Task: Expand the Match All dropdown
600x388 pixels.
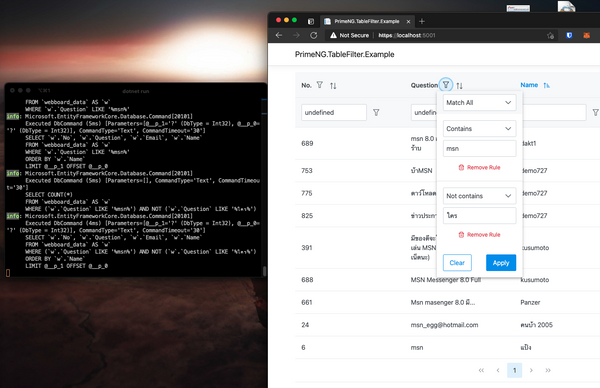Action: click(479, 103)
